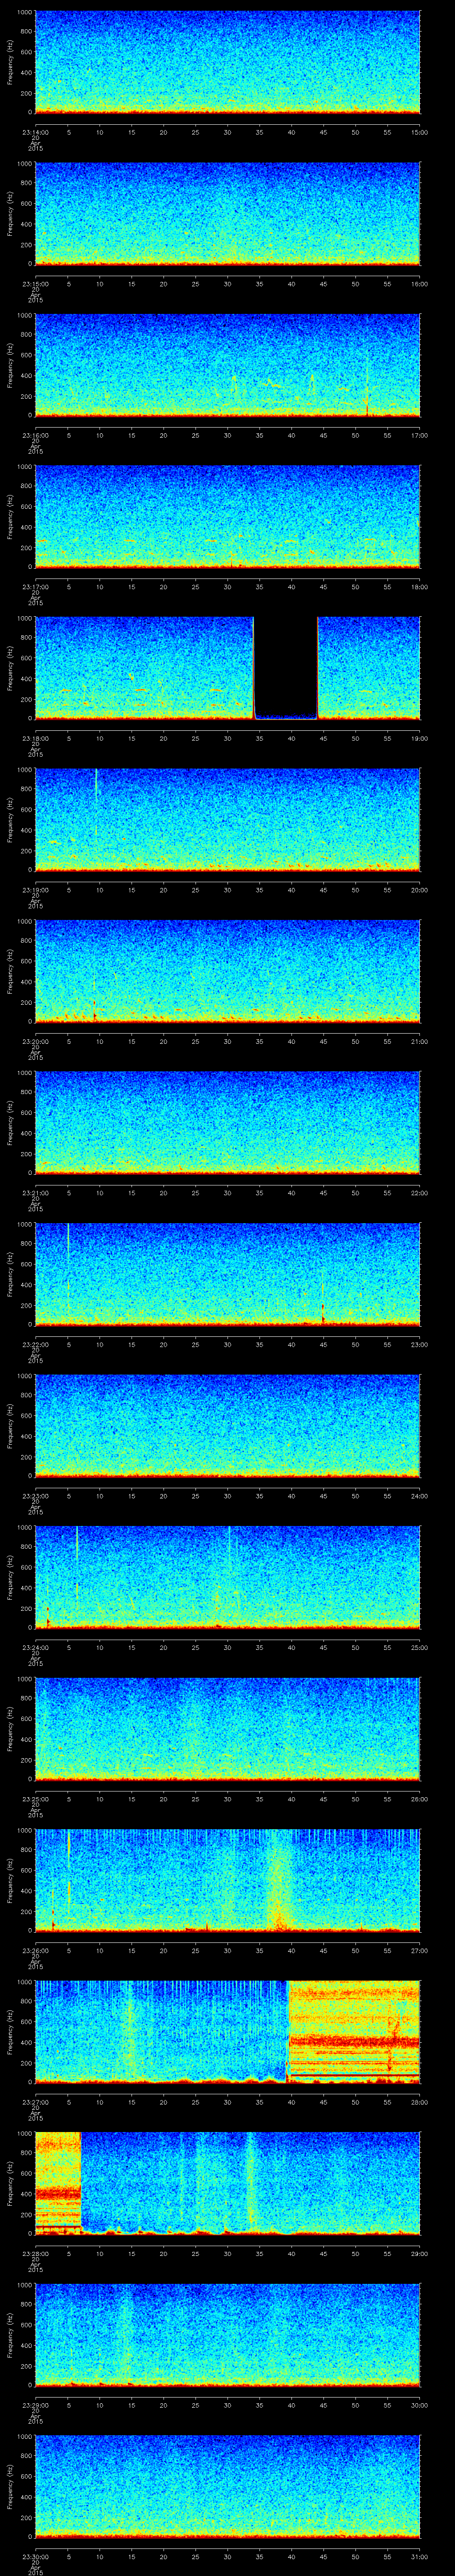
Task: Click the 23:21:00 spectrogram plot area
Action: (x=227, y=1122)
